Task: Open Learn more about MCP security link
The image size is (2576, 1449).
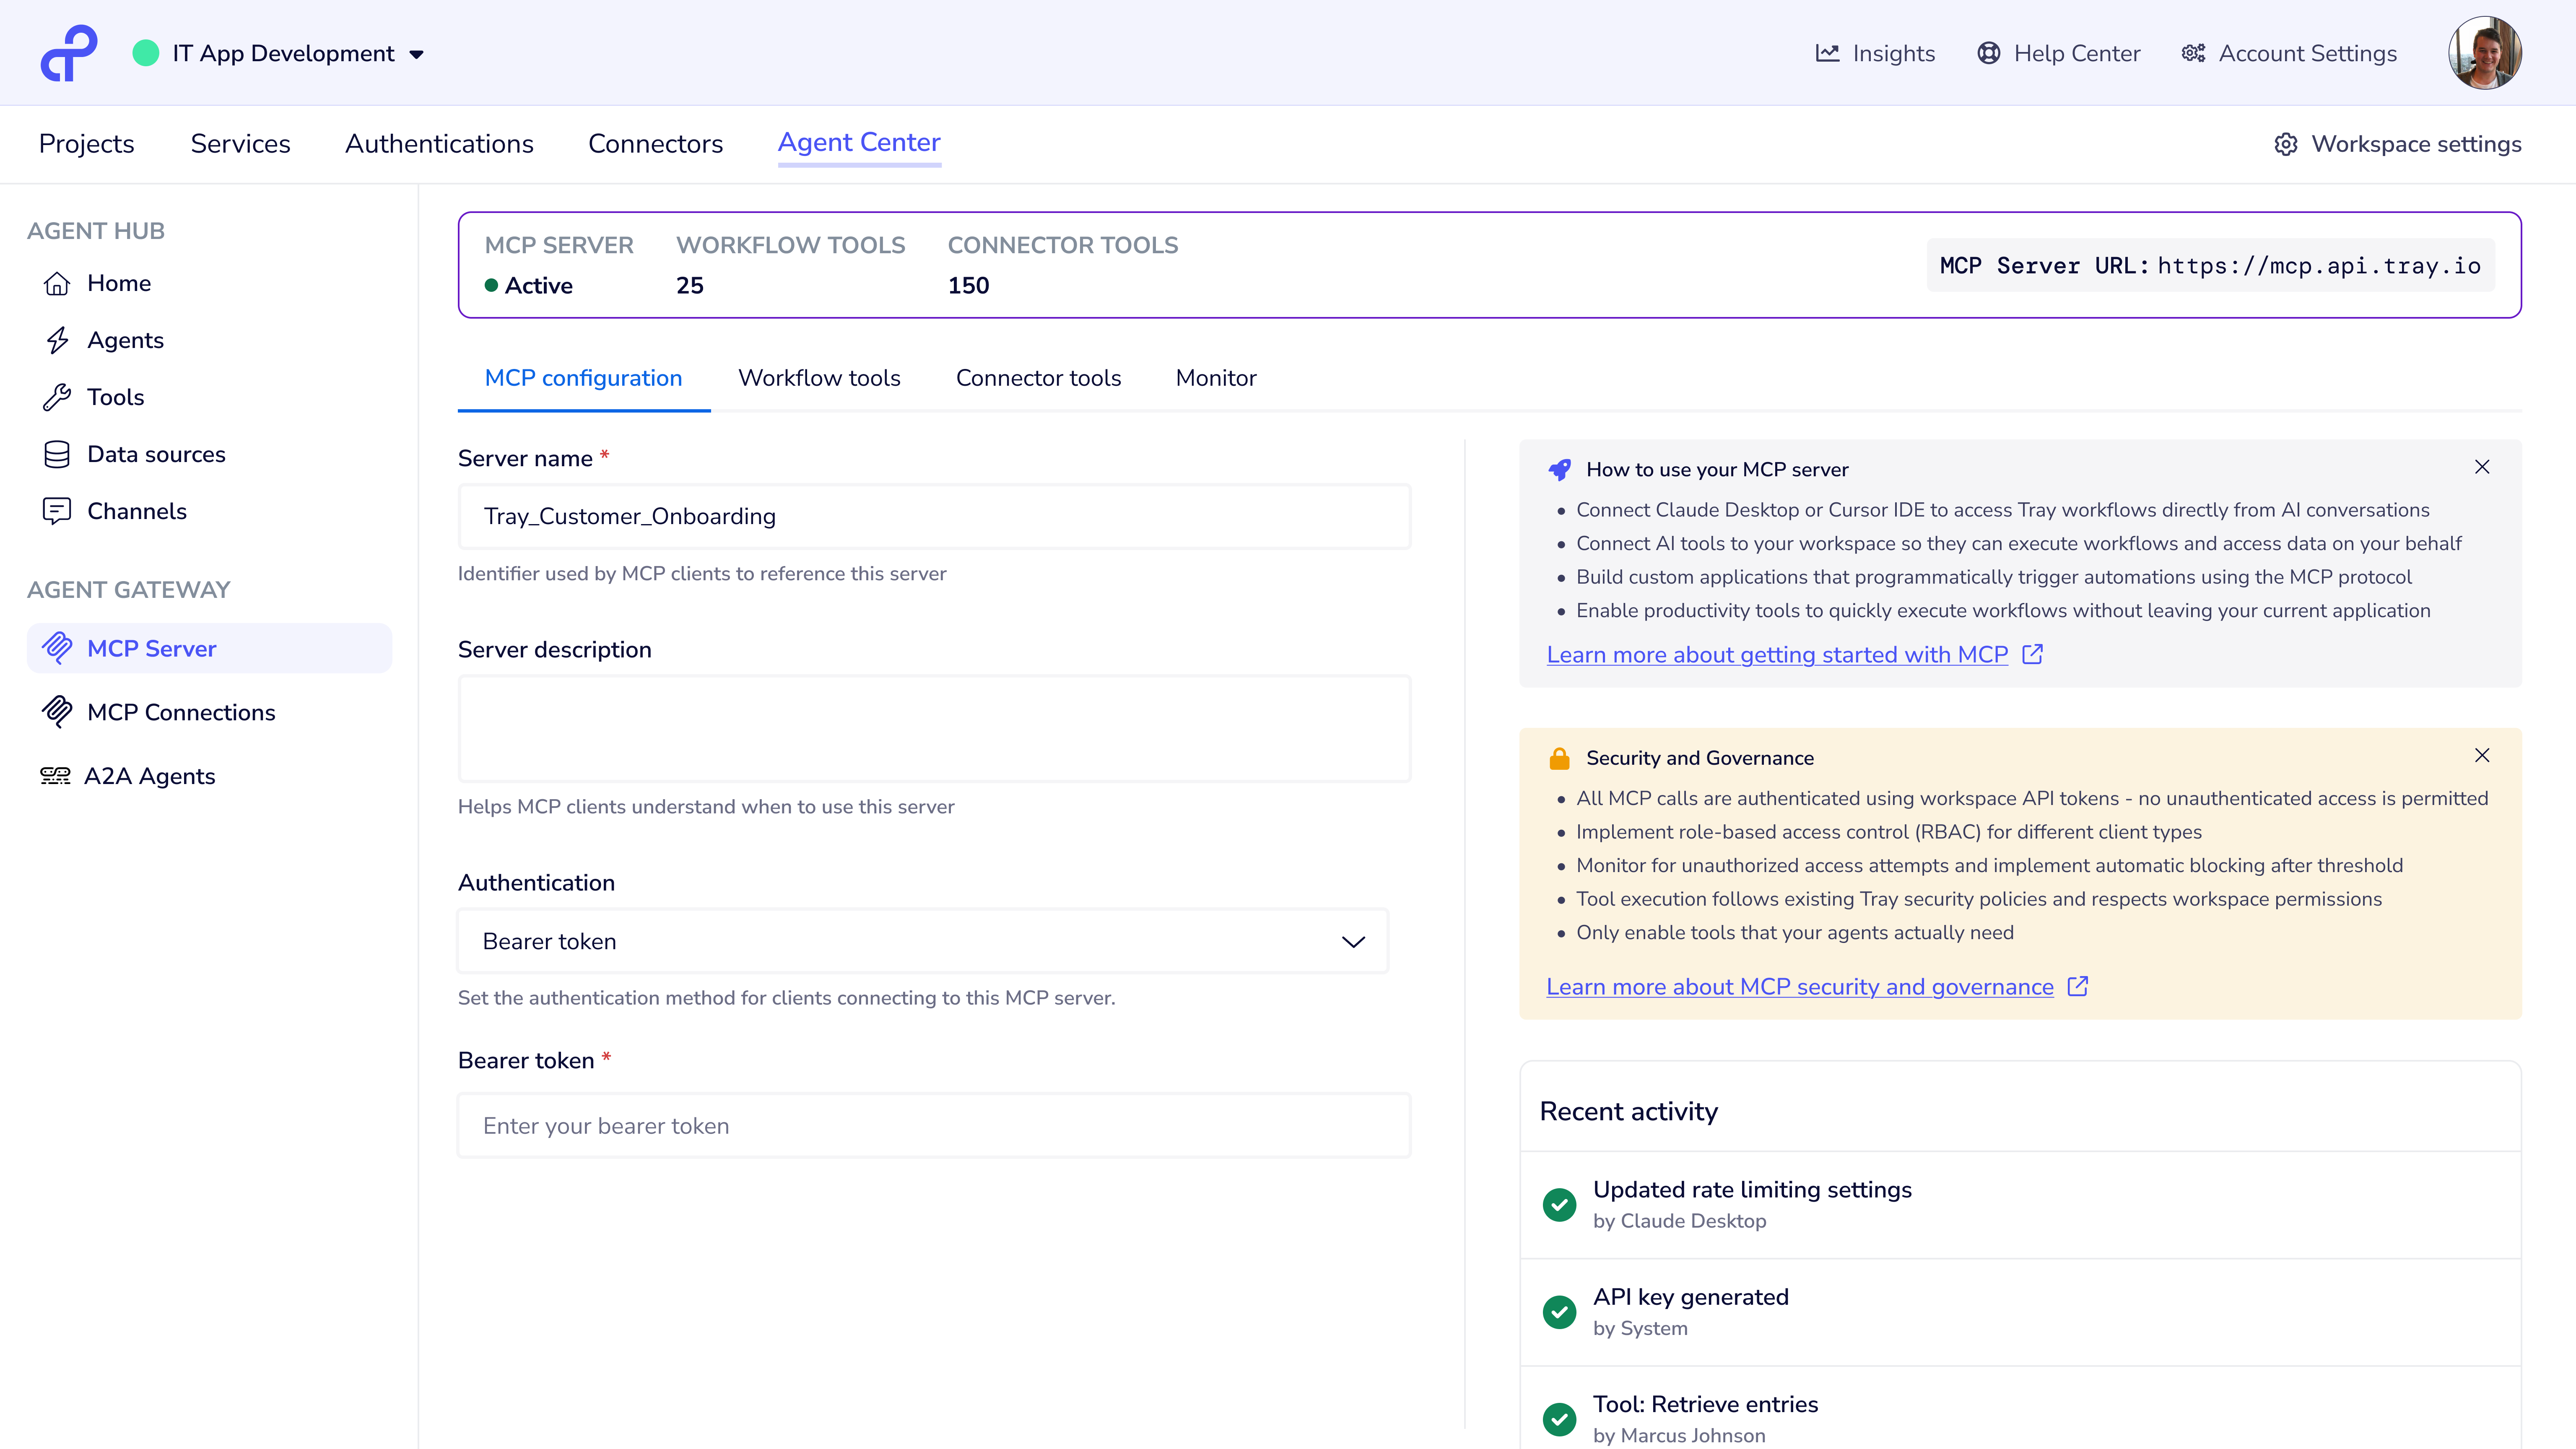Action: [1799, 986]
